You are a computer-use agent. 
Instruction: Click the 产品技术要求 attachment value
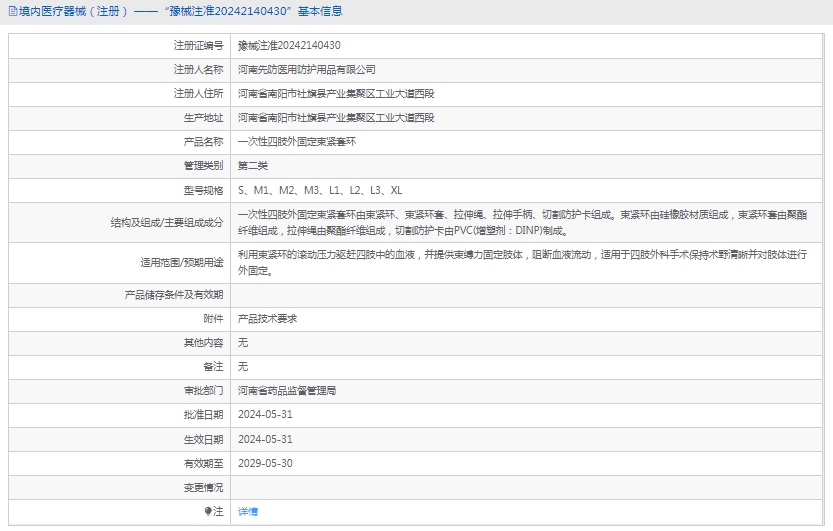[x=267, y=318]
